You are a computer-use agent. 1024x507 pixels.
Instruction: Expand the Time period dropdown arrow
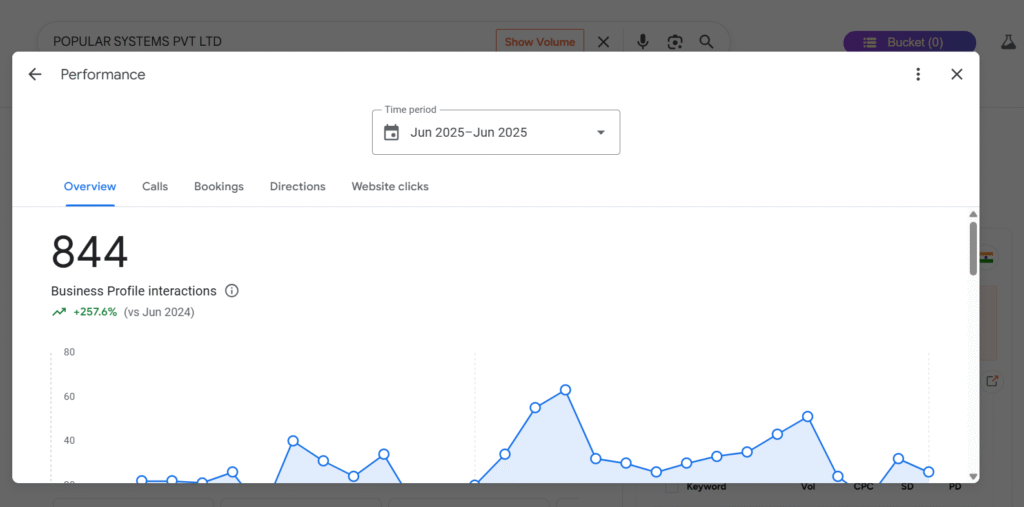601,132
